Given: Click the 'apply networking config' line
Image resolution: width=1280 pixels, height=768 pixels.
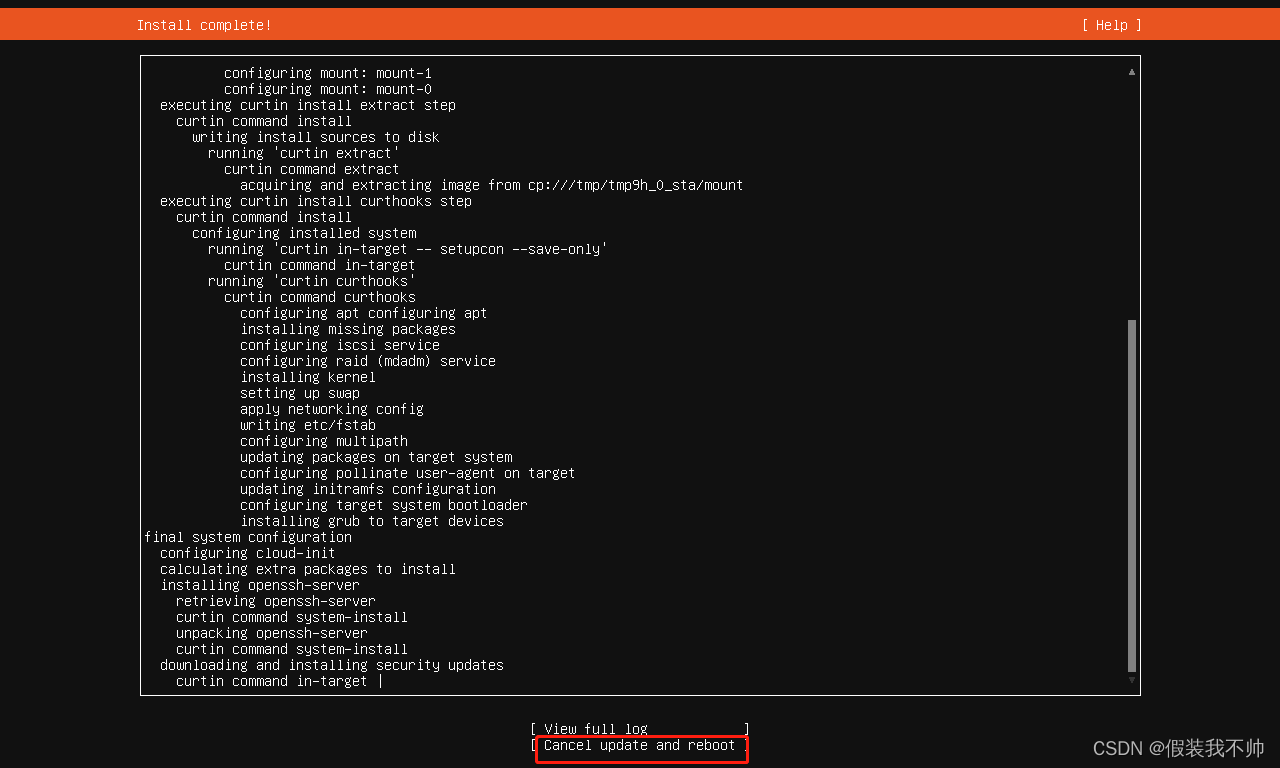Looking at the screenshot, I should (332, 409).
